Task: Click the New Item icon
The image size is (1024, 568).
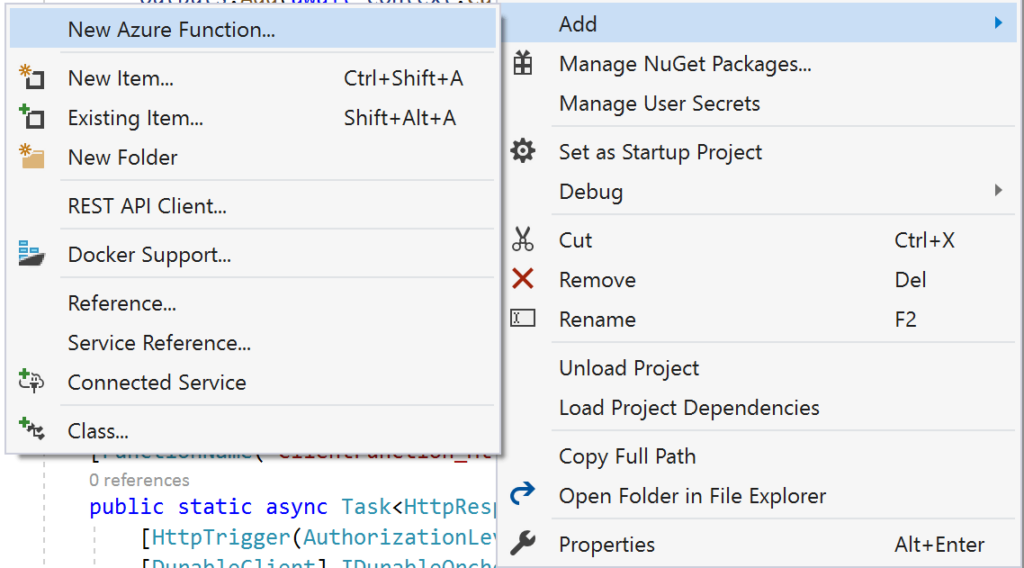Action: pyautogui.click(x=31, y=78)
